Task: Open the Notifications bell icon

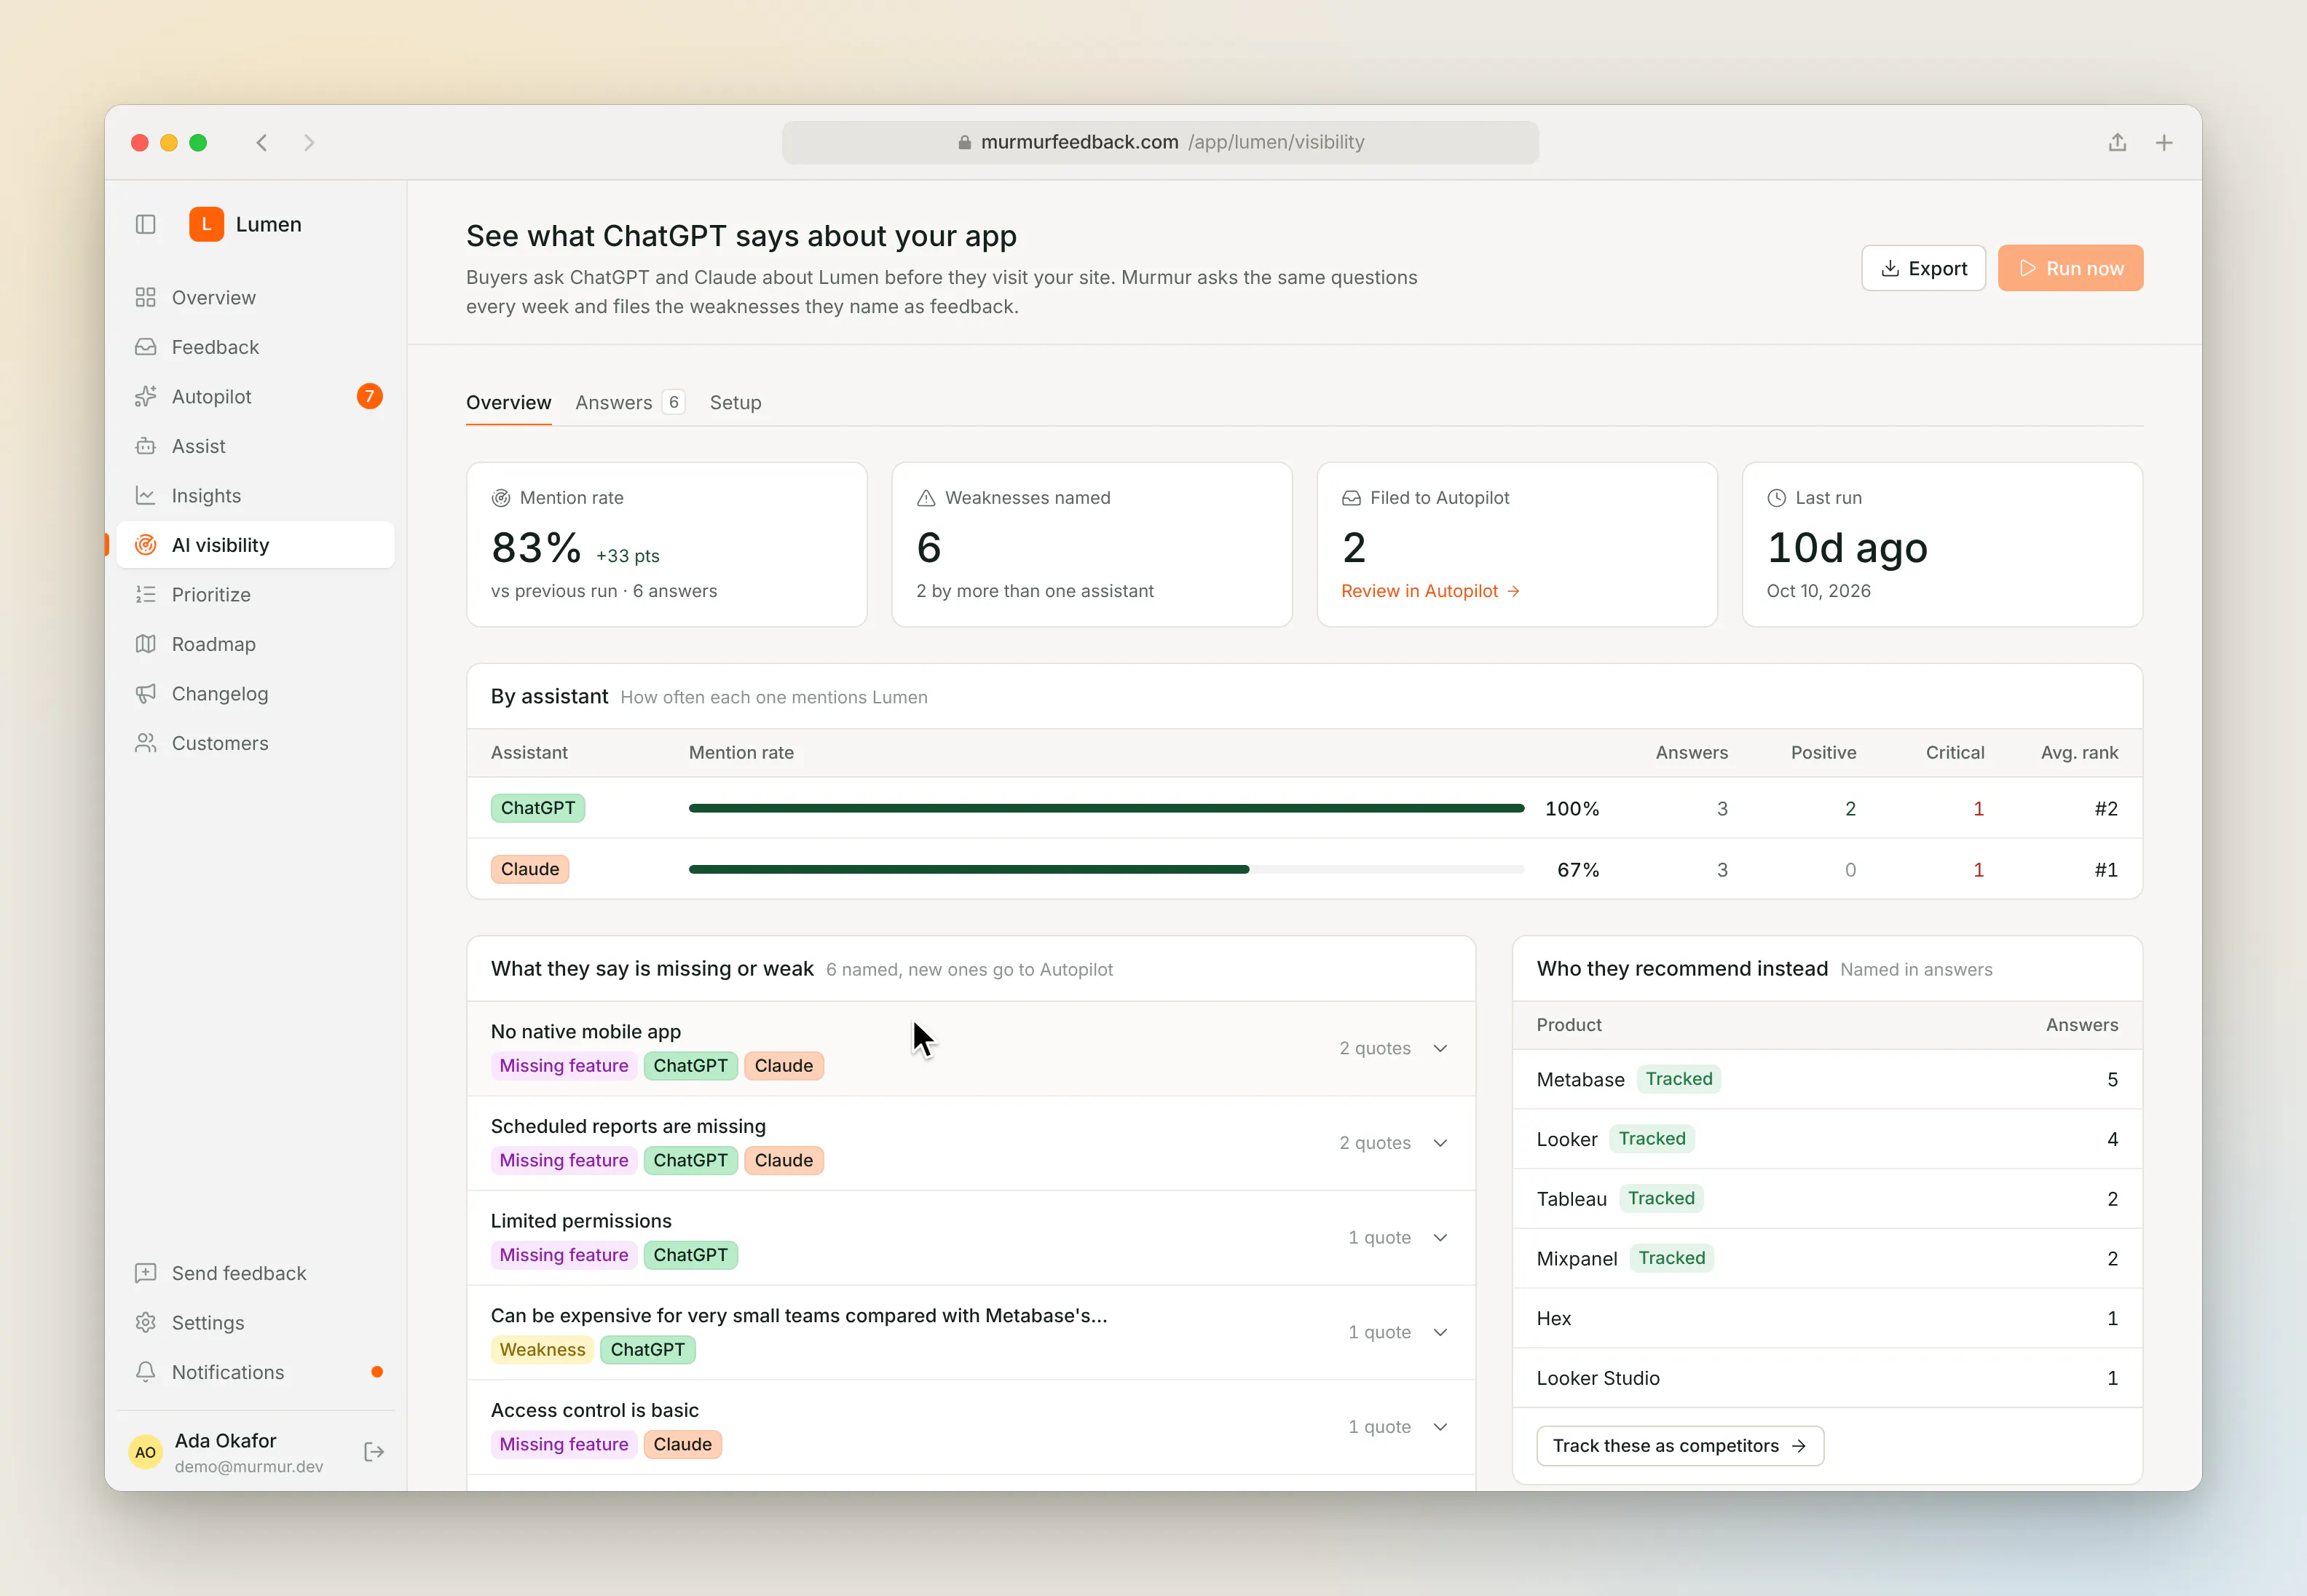Action: click(x=146, y=1372)
